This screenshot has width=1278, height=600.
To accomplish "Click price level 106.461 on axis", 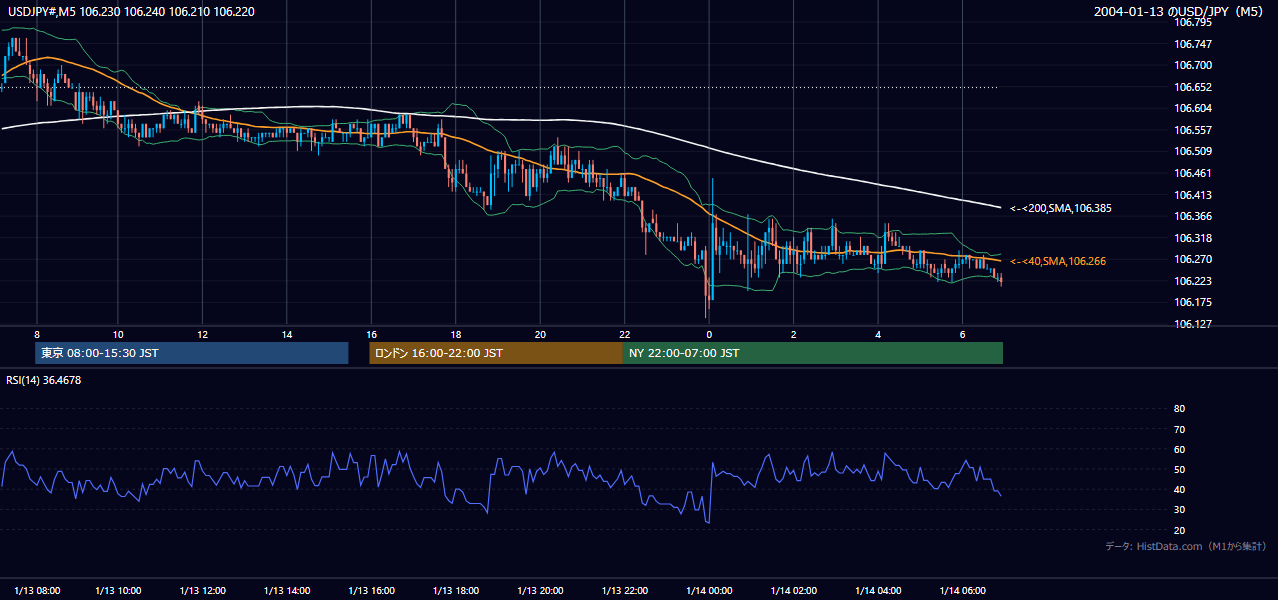I will point(1193,173).
